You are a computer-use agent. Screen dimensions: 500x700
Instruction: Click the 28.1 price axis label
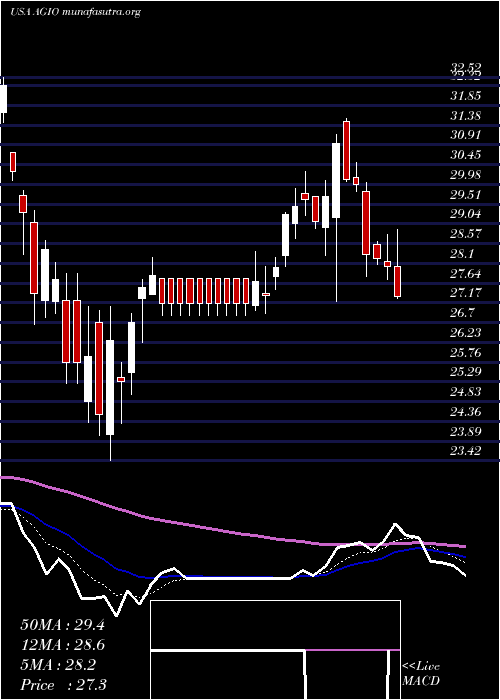pos(463,254)
